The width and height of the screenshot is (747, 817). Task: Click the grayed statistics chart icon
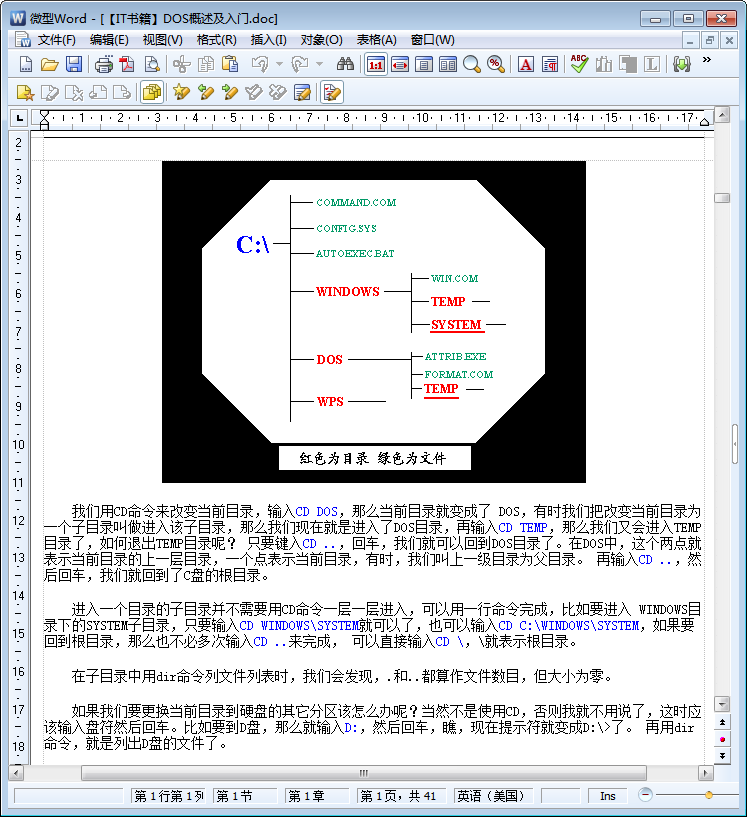[604, 64]
